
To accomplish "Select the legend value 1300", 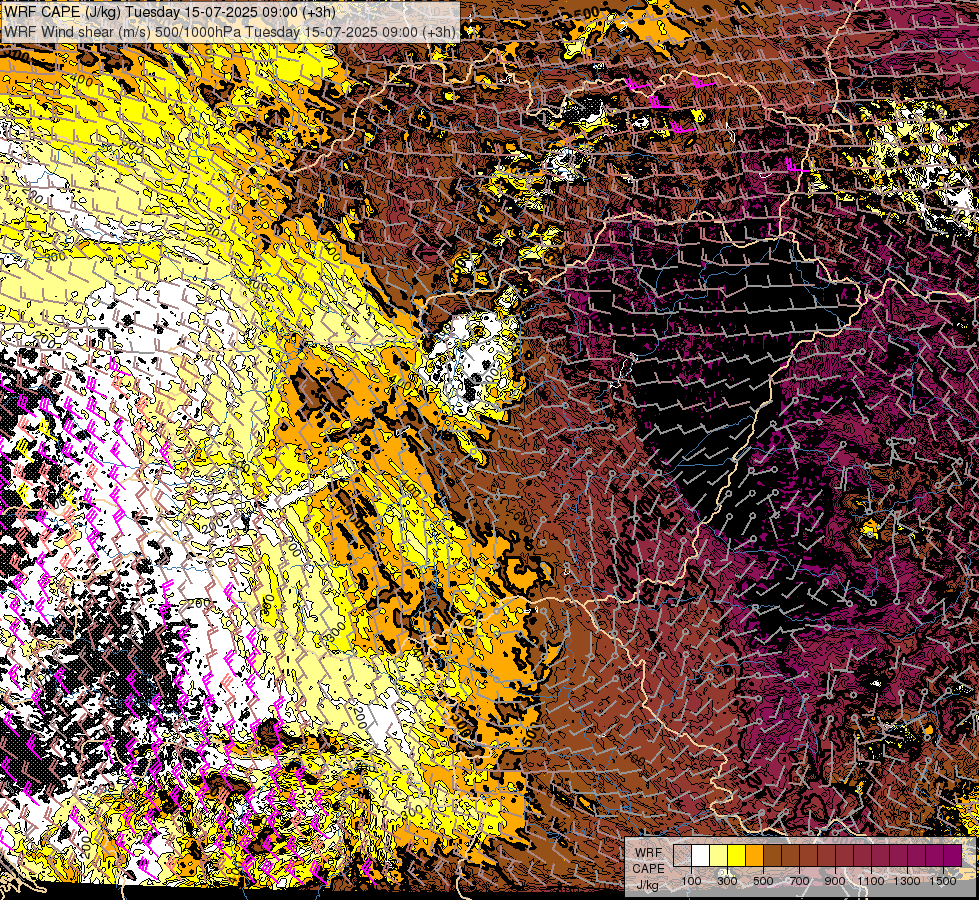I will [907, 881].
